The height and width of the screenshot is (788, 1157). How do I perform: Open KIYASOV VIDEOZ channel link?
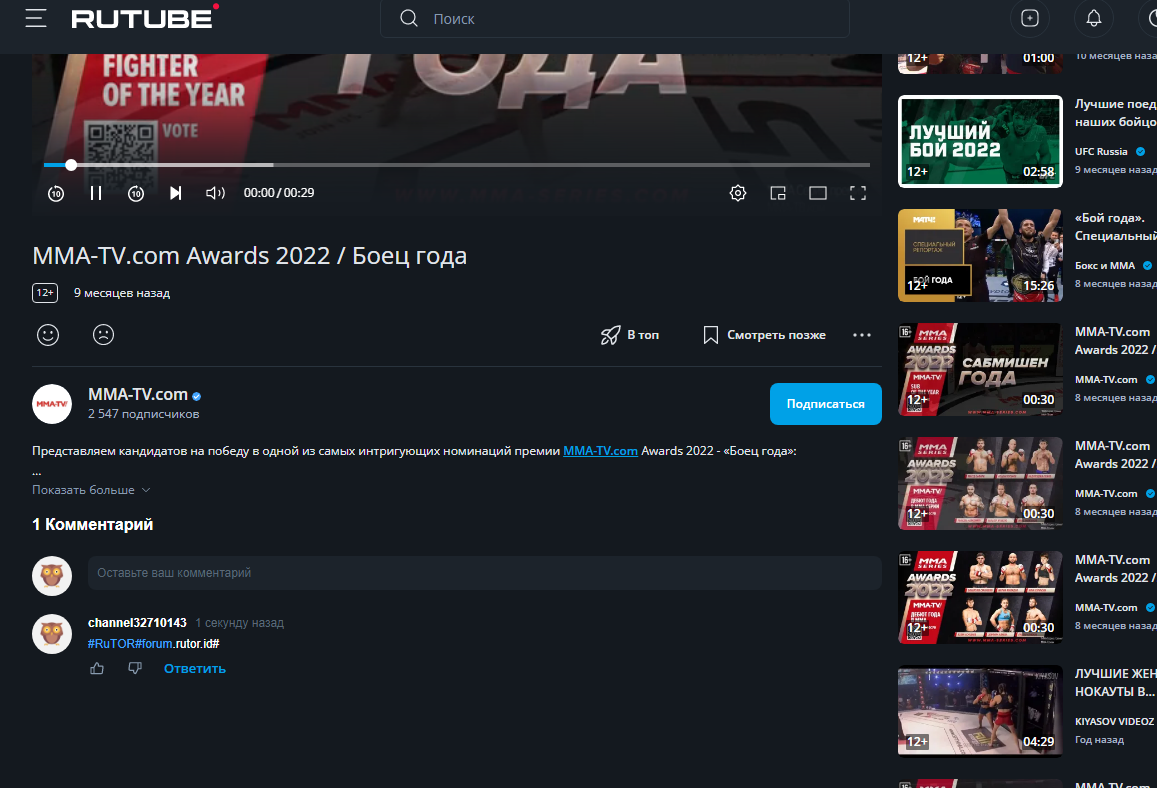tap(1114, 722)
